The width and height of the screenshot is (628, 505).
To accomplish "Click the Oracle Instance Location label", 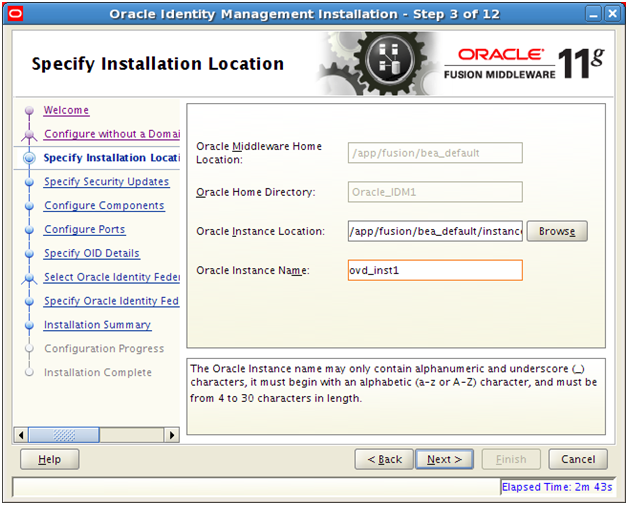I will point(260,231).
